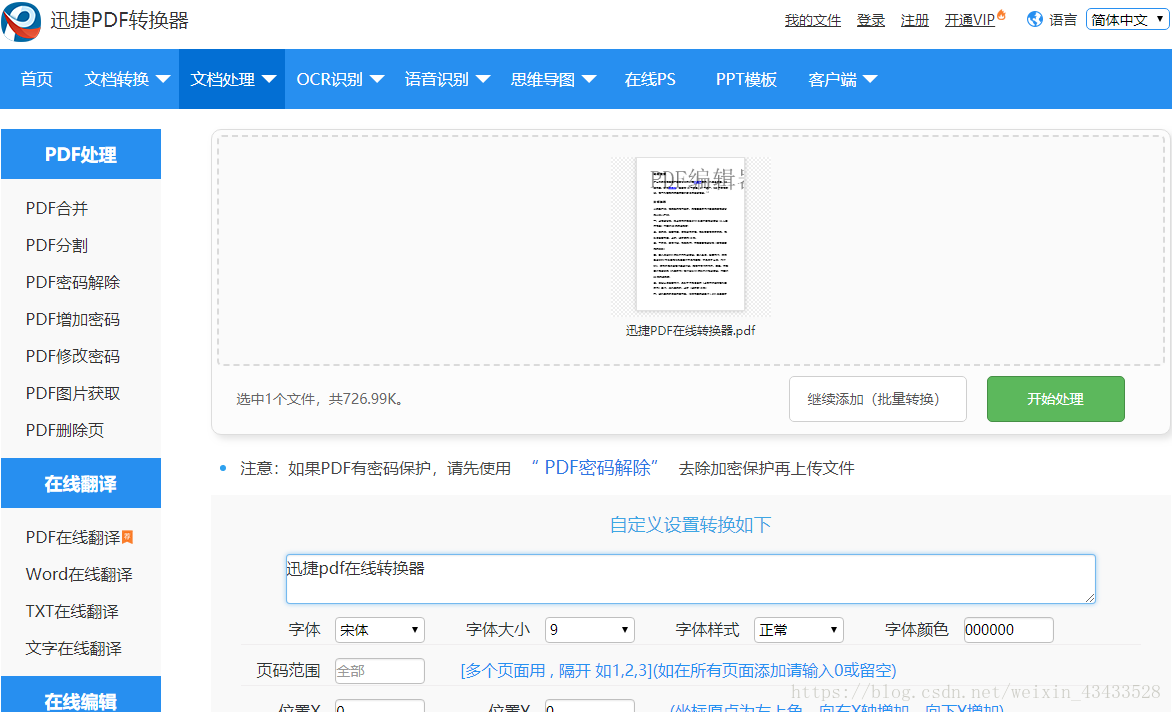This screenshot has height=712, width=1172.
Task: Click the 迅捷PDF转换器 logo icon
Action: point(22,22)
